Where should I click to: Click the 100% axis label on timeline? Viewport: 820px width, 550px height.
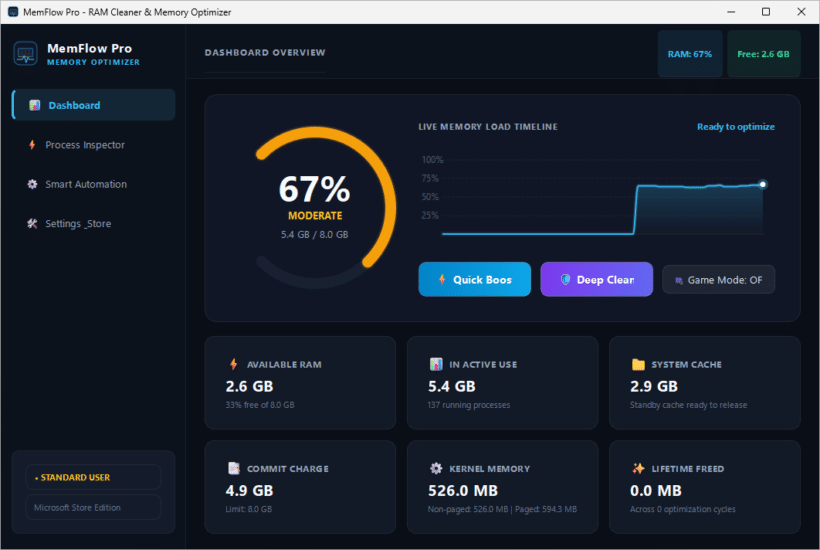tap(432, 159)
